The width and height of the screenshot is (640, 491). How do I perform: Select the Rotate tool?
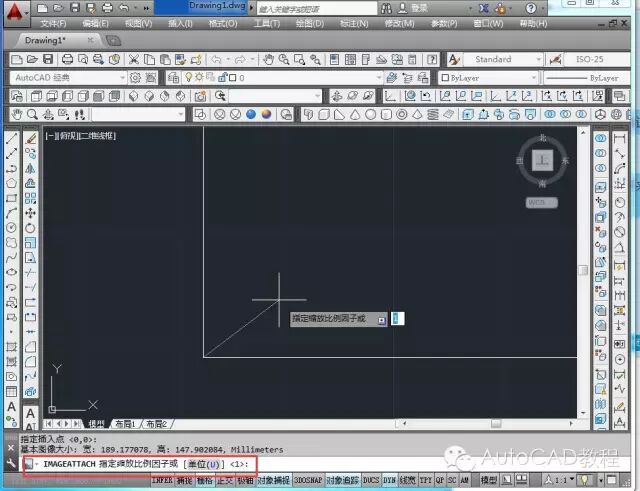31,228
